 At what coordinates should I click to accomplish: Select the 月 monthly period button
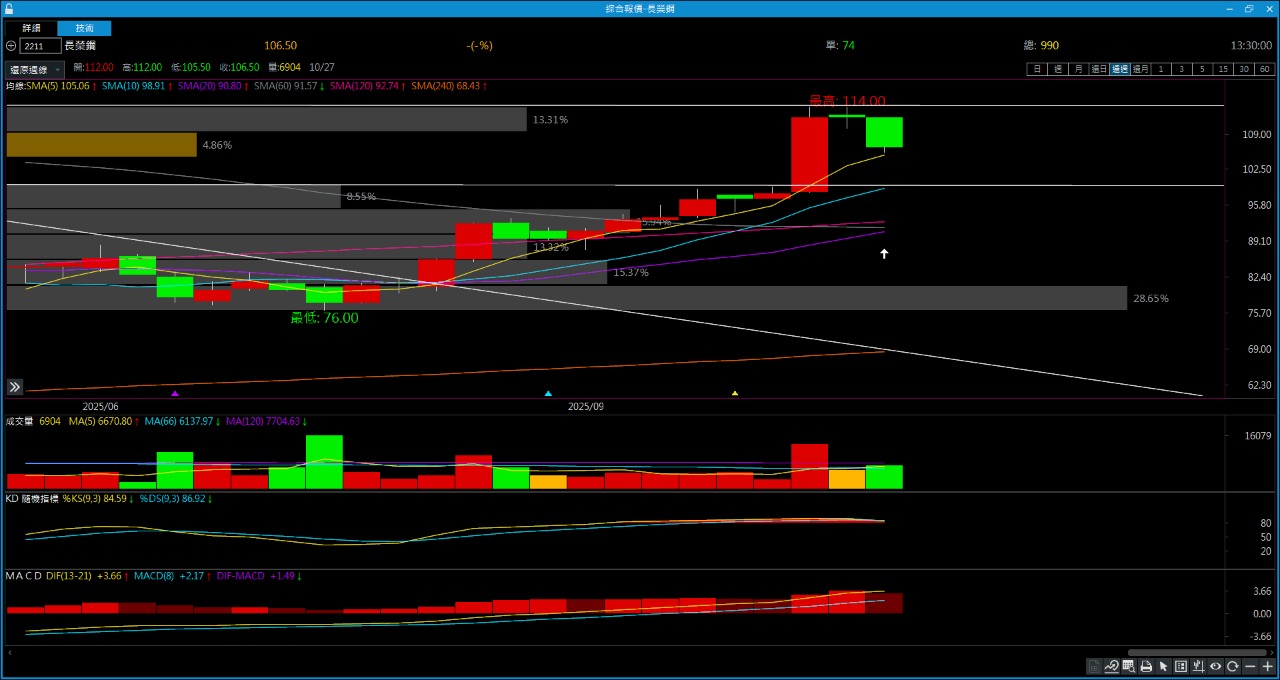click(x=1078, y=69)
